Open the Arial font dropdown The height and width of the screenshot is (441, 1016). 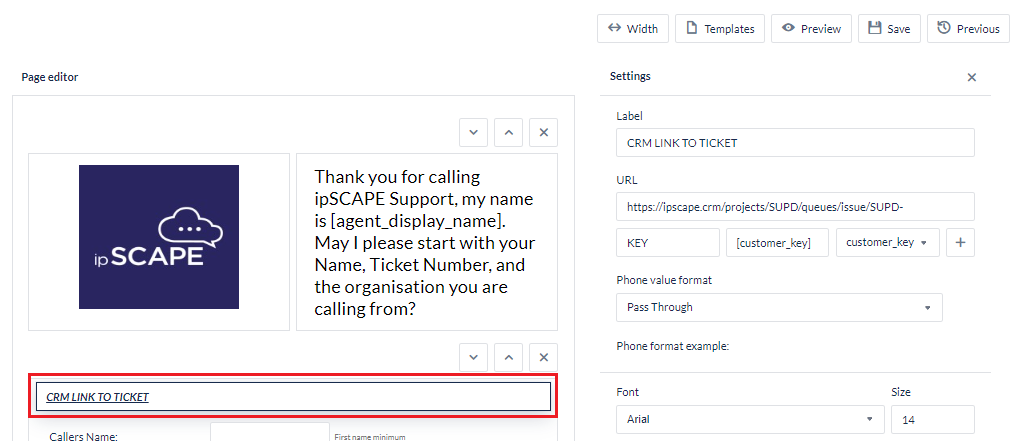coord(750,420)
